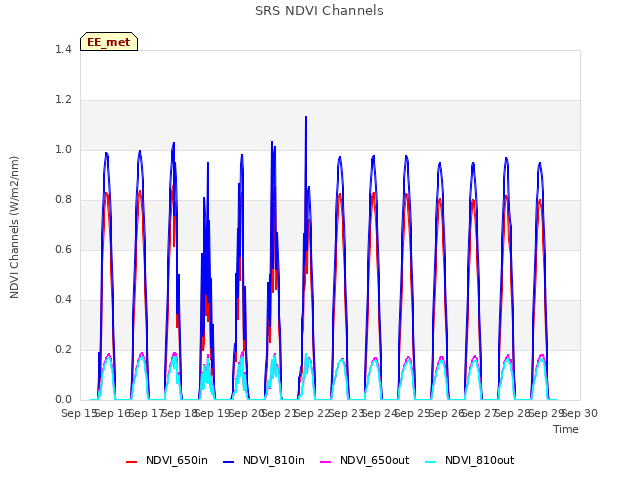Click the red NDVI_650in legend swatch

tap(131, 462)
